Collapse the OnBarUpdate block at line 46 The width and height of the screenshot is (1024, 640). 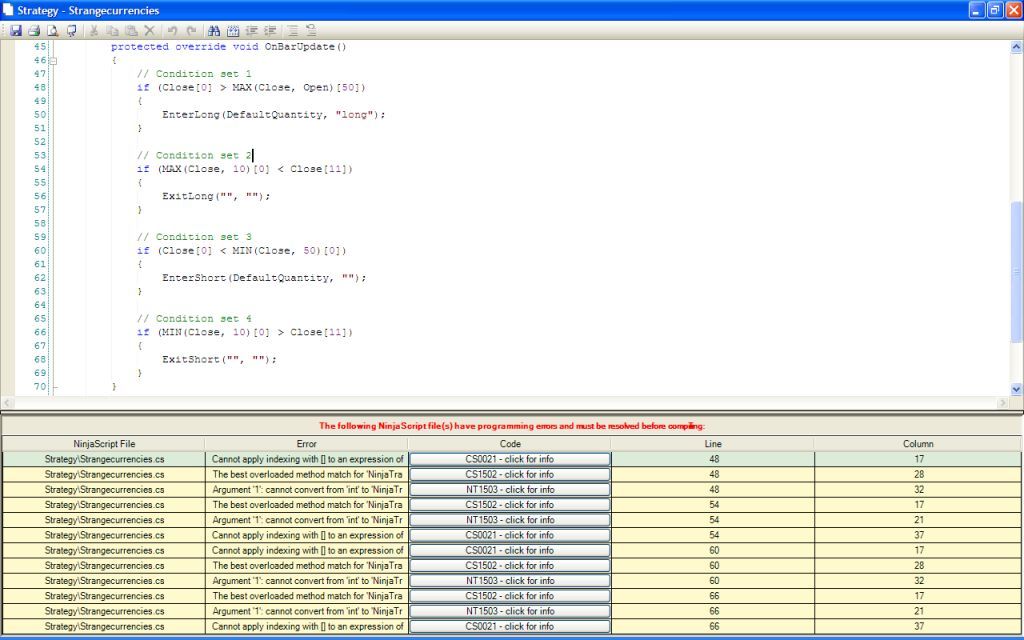tap(54, 61)
